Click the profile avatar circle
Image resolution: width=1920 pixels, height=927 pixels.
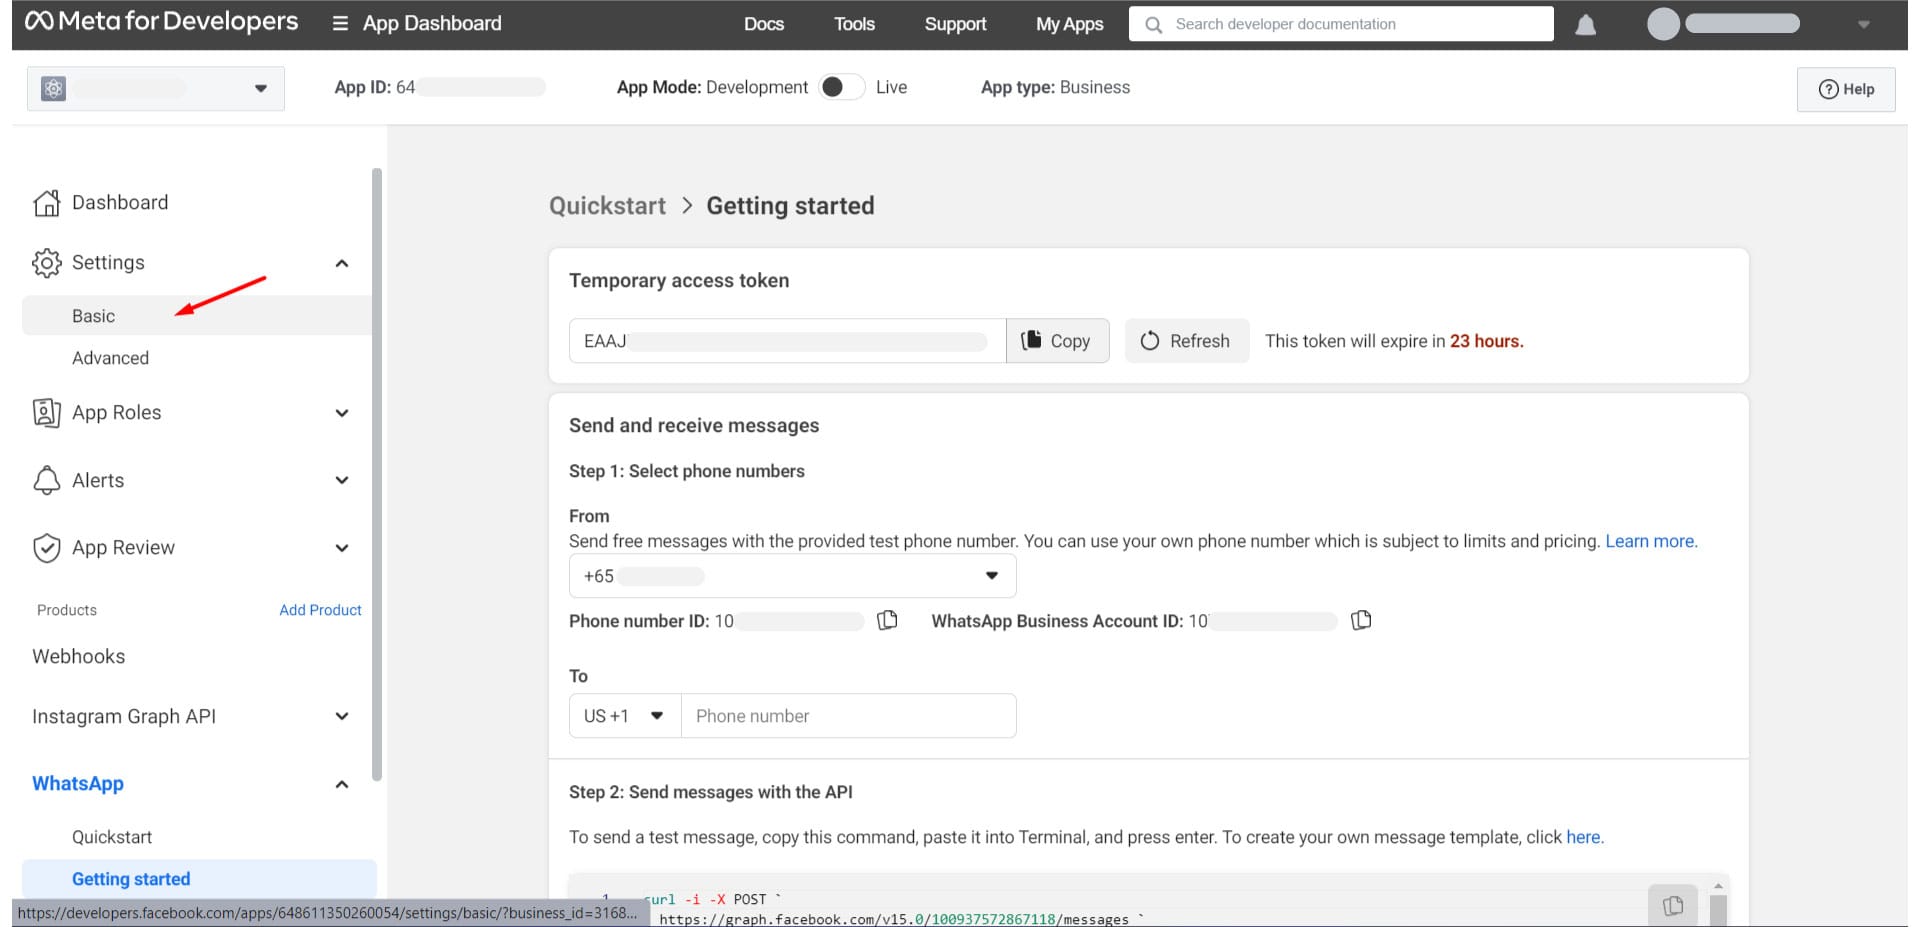click(x=1663, y=24)
